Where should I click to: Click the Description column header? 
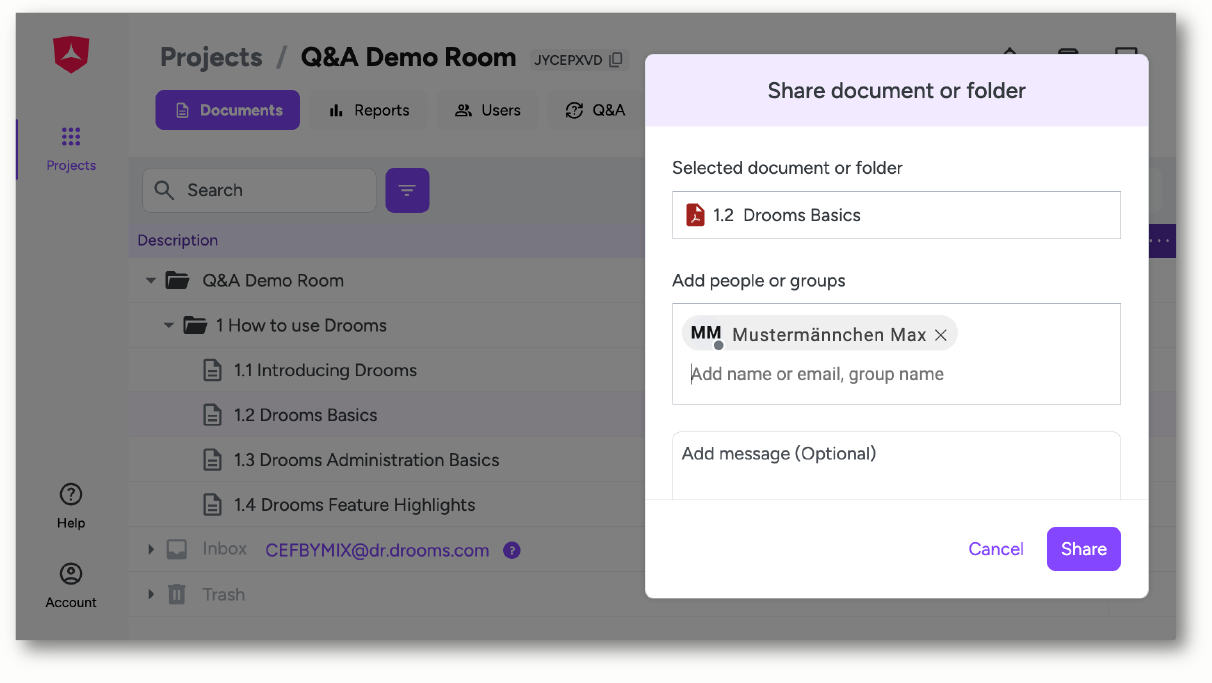[x=178, y=240]
